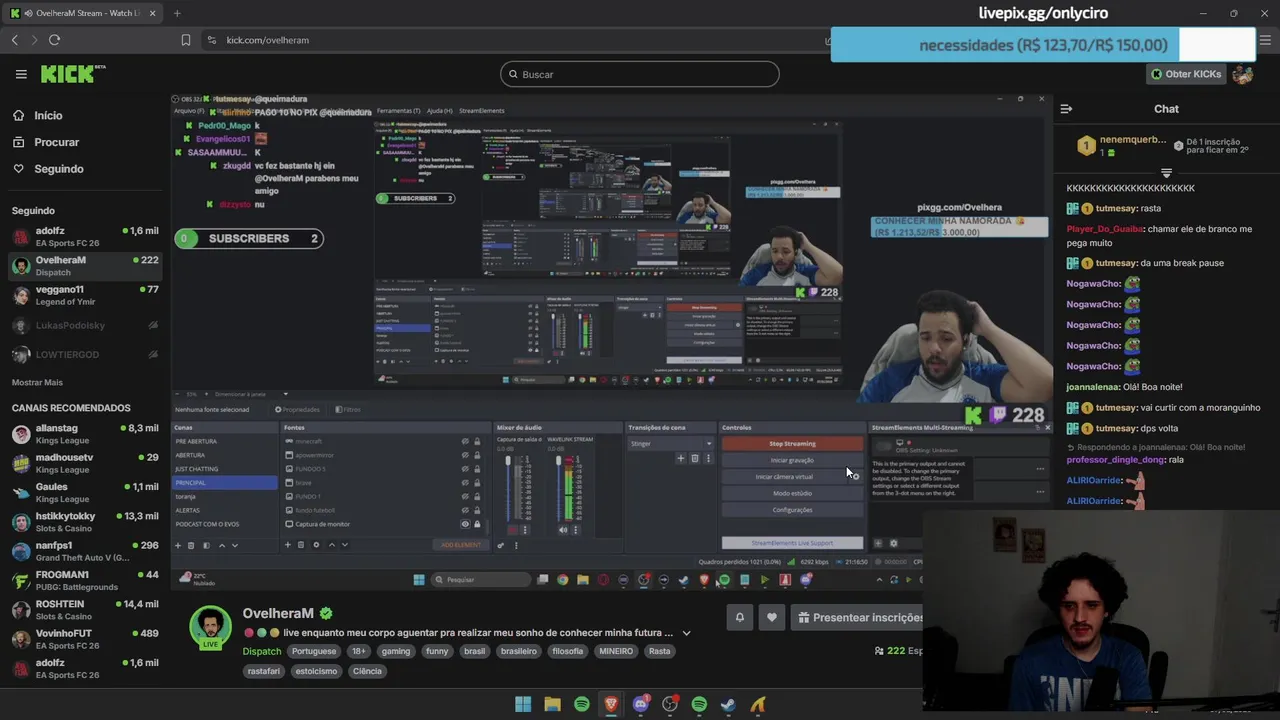Open Seguindo in Kick sidebar

point(48,169)
